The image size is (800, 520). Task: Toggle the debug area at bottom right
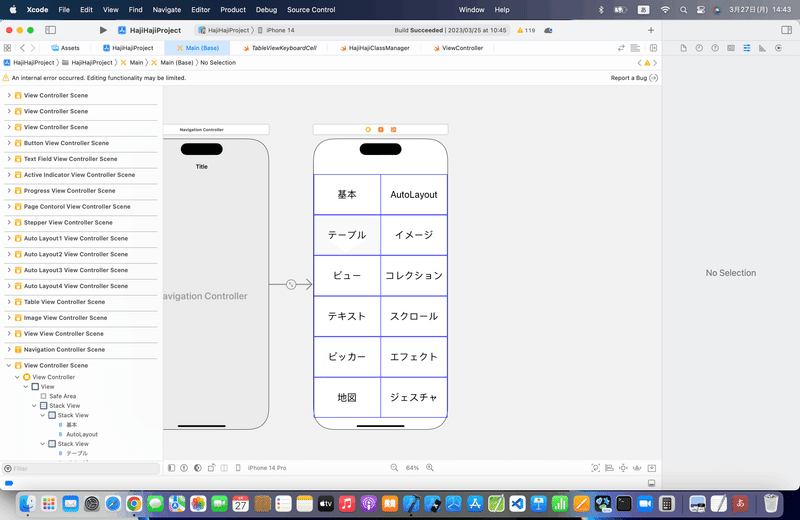[x=652, y=483]
